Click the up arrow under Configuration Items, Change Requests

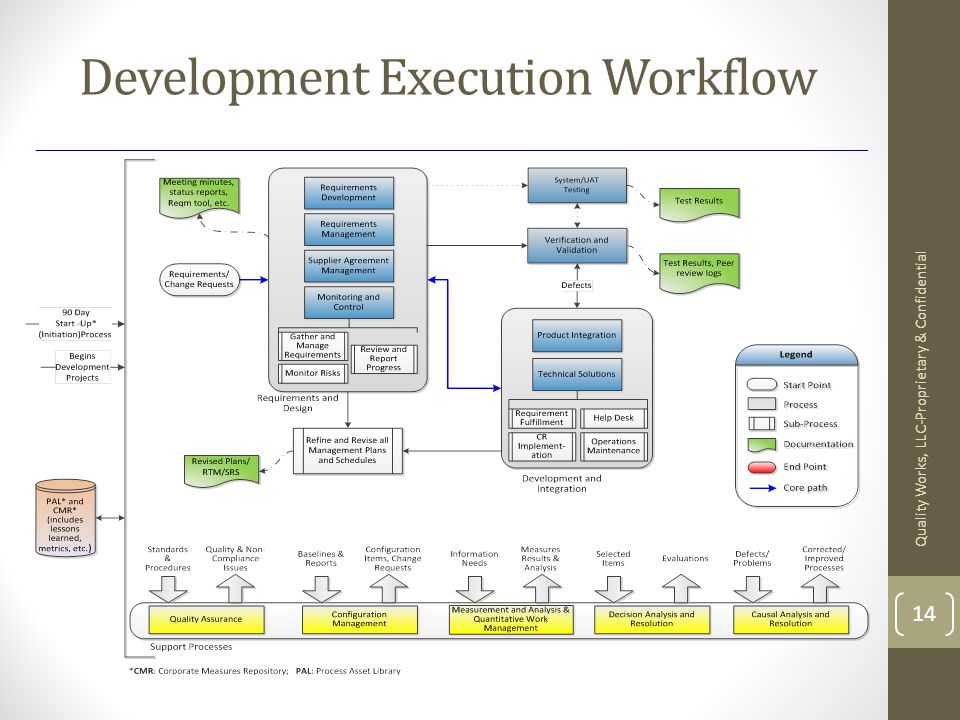[389, 589]
